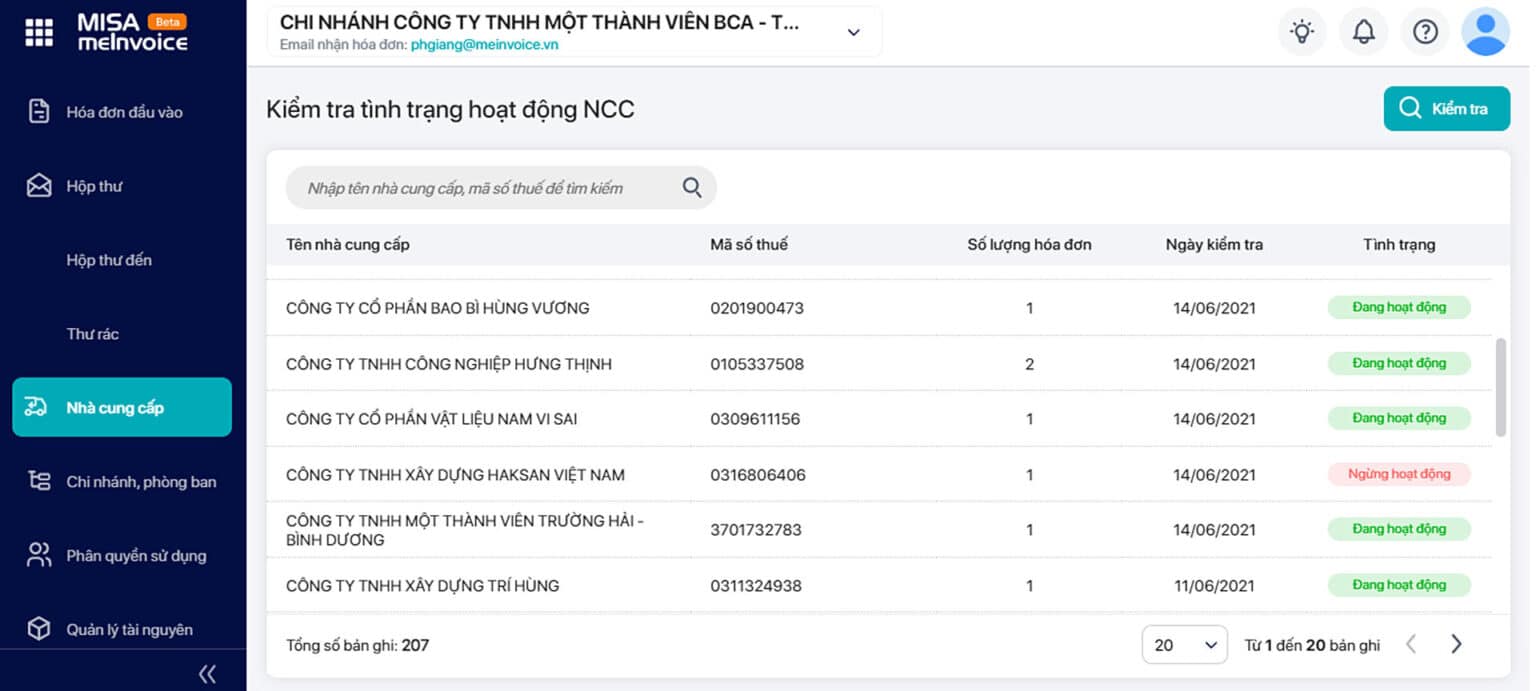Open the app grid menu icon

pyautogui.click(x=38, y=32)
